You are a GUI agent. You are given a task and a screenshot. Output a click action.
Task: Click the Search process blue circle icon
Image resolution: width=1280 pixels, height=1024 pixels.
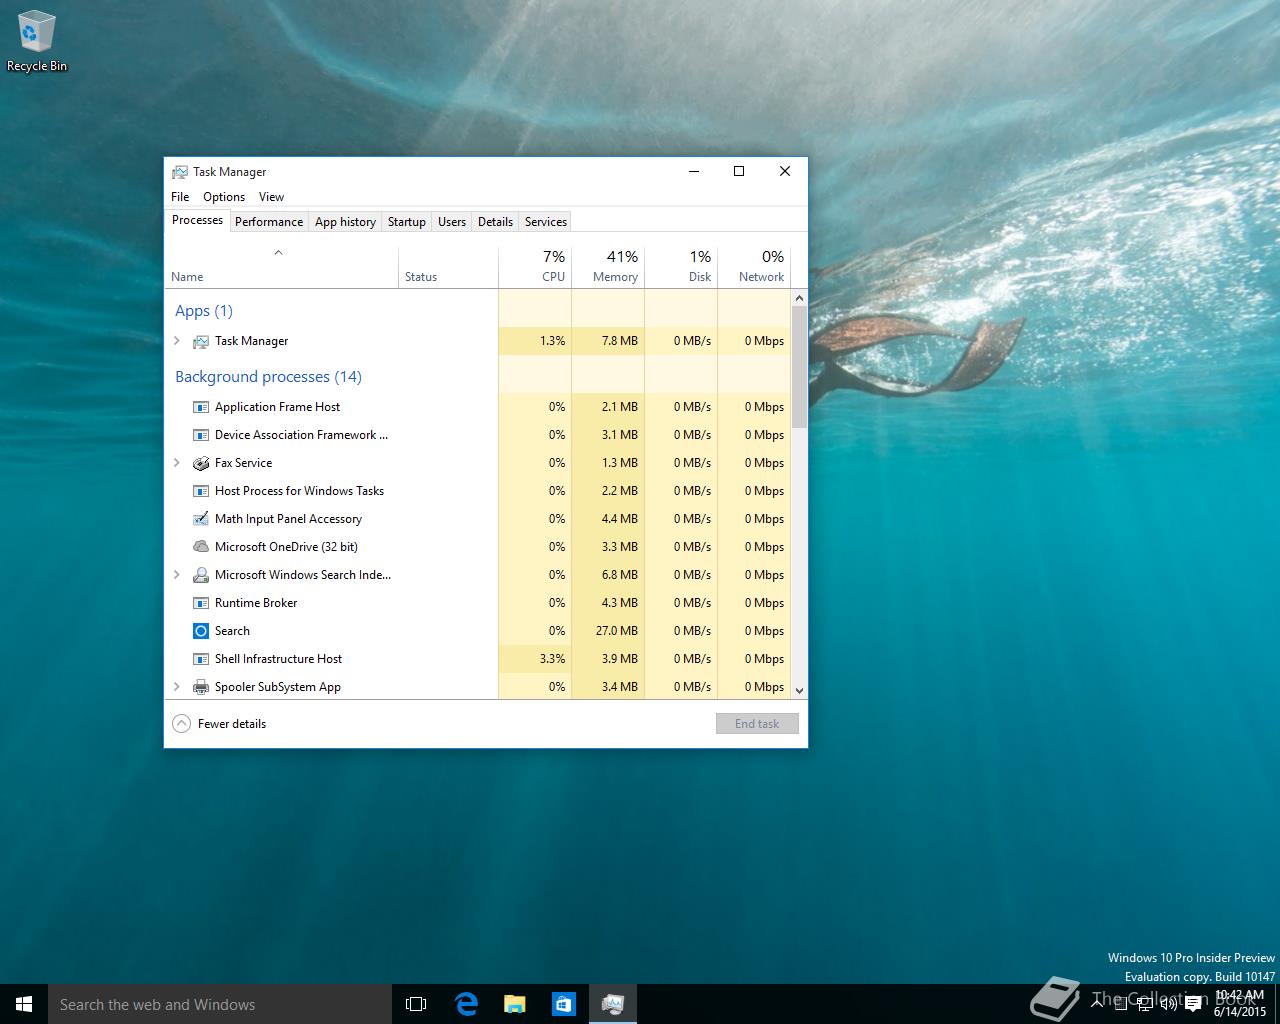(200, 631)
